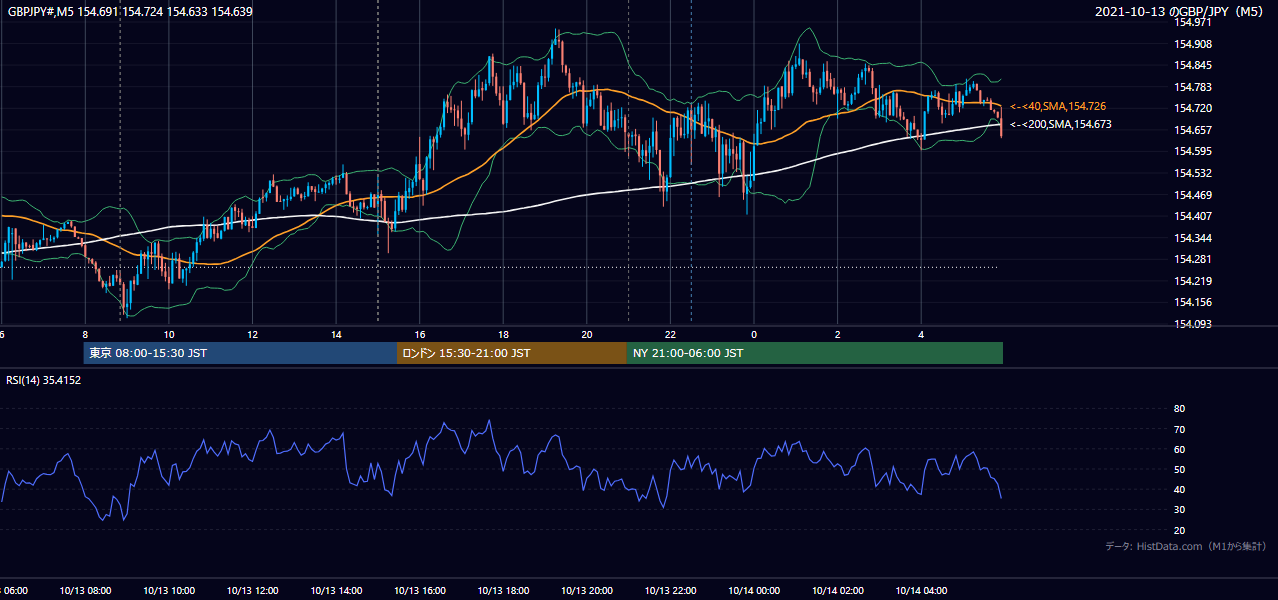Viewport: 1278px width, 600px height.
Task: Click RSI scale value 20
Action: 1179,530
